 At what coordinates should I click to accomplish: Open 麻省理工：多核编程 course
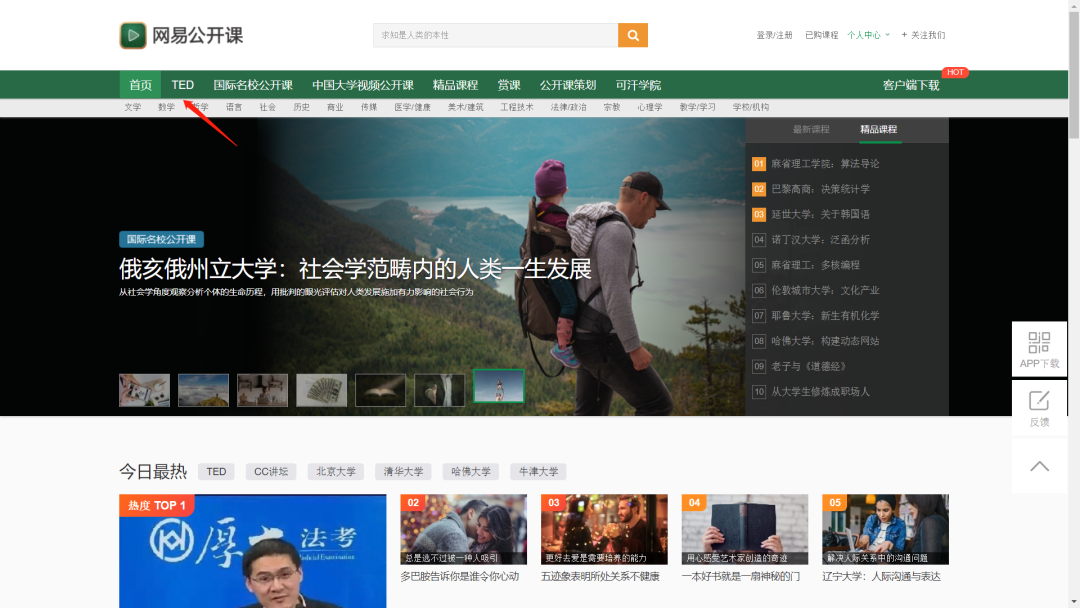[x=816, y=265]
